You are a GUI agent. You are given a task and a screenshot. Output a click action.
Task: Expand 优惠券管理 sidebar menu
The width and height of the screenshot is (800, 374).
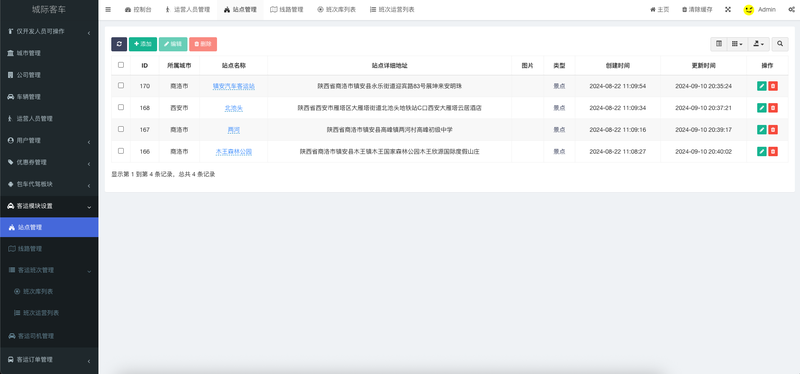[x=49, y=162]
